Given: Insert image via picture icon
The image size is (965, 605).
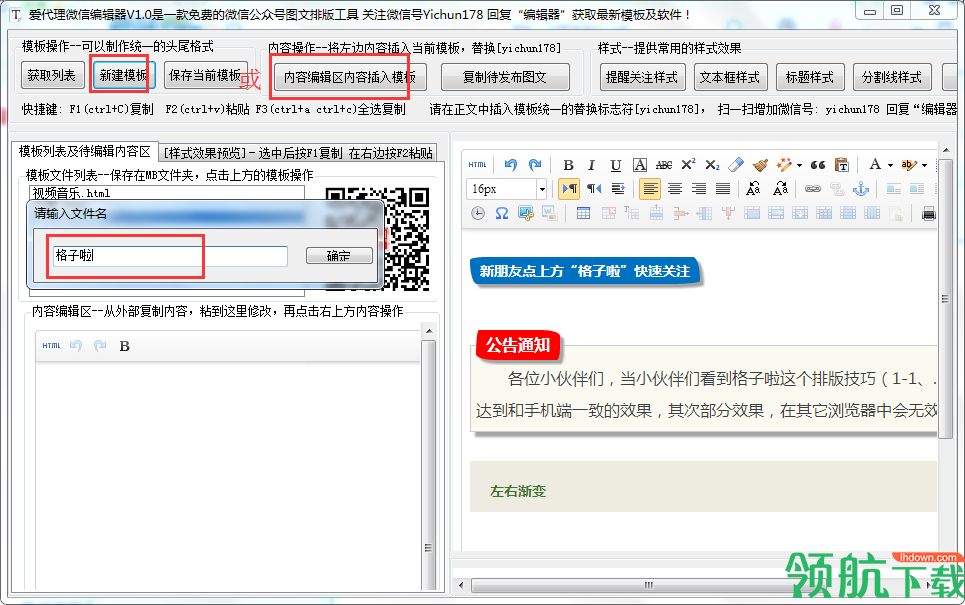Looking at the screenshot, I should pos(526,214).
